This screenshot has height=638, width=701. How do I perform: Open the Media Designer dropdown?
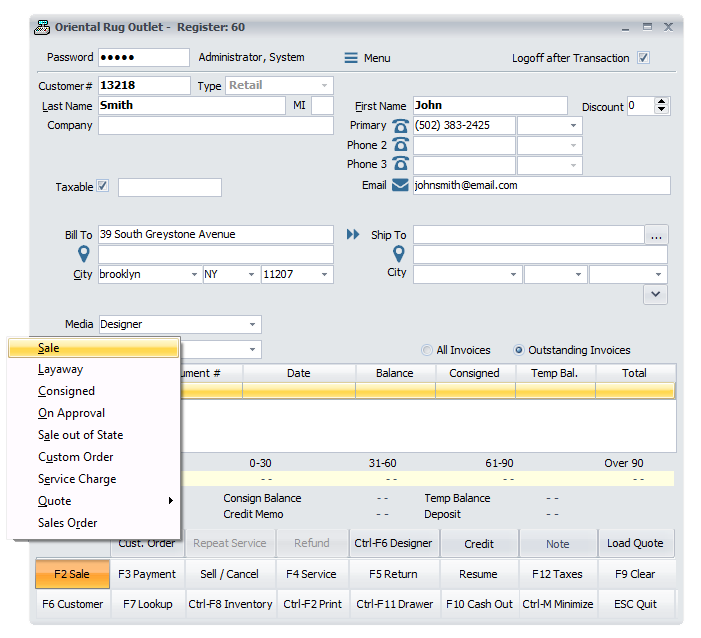tap(252, 324)
